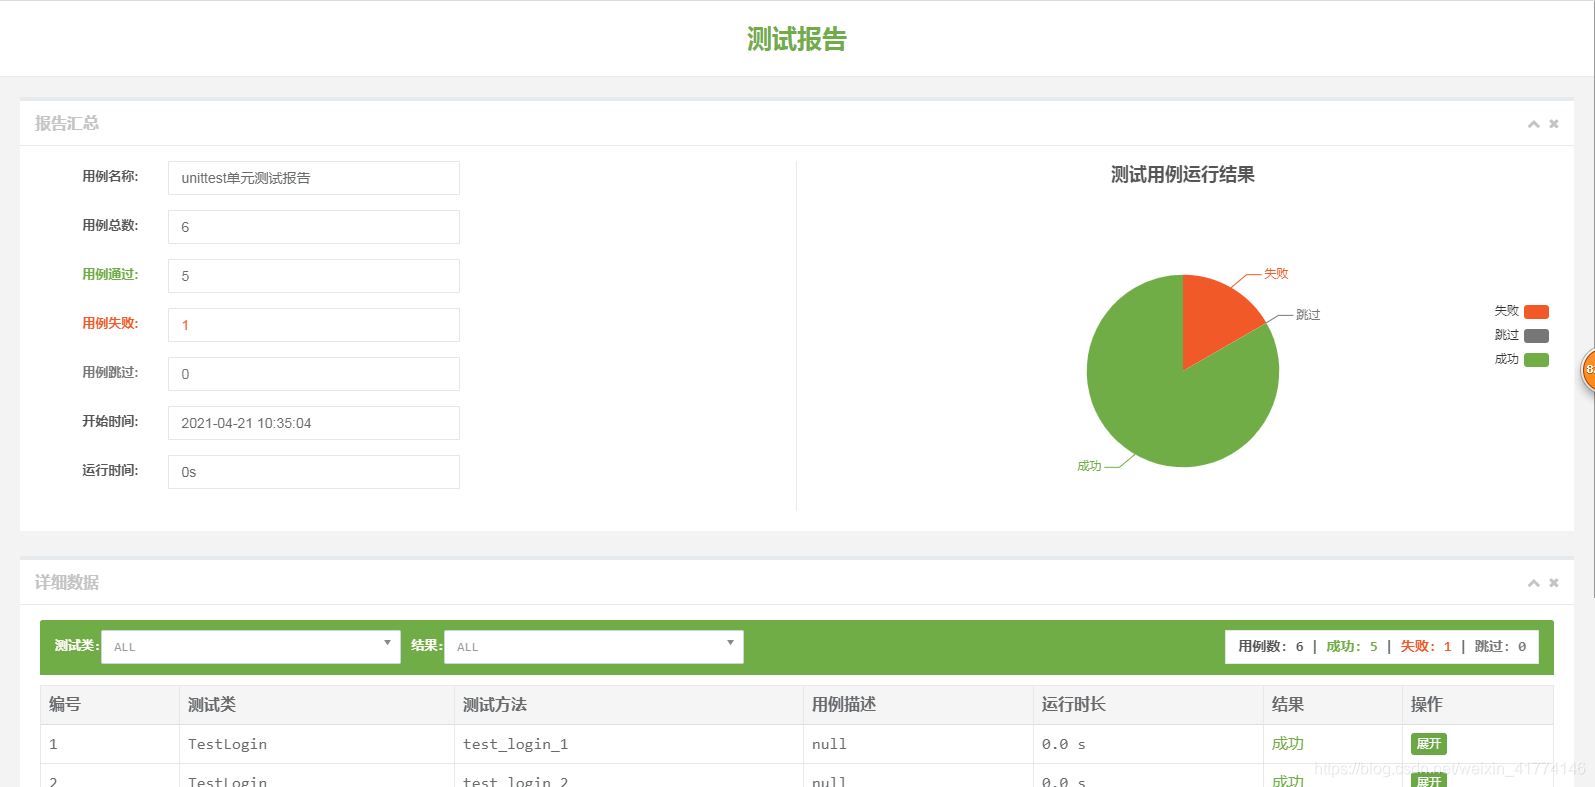Click the 成功 label on pie chart

point(1089,465)
